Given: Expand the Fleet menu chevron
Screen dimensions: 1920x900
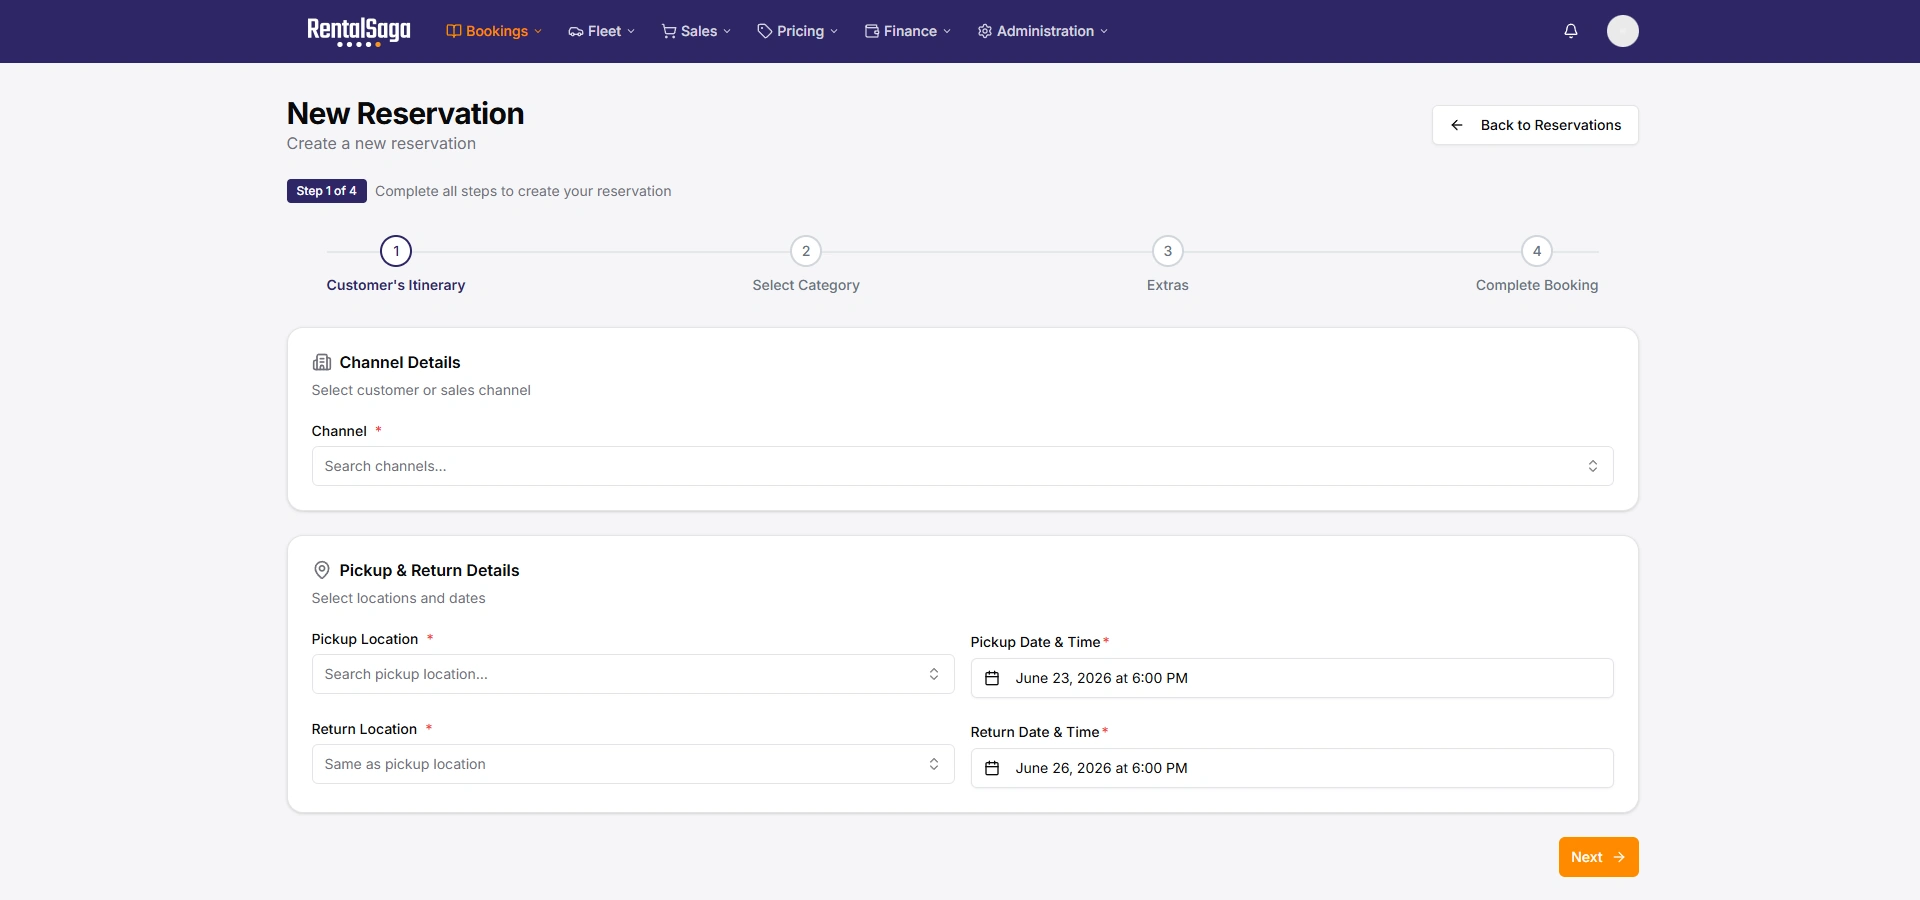Looking at the screenshot, I should [631, 31].
